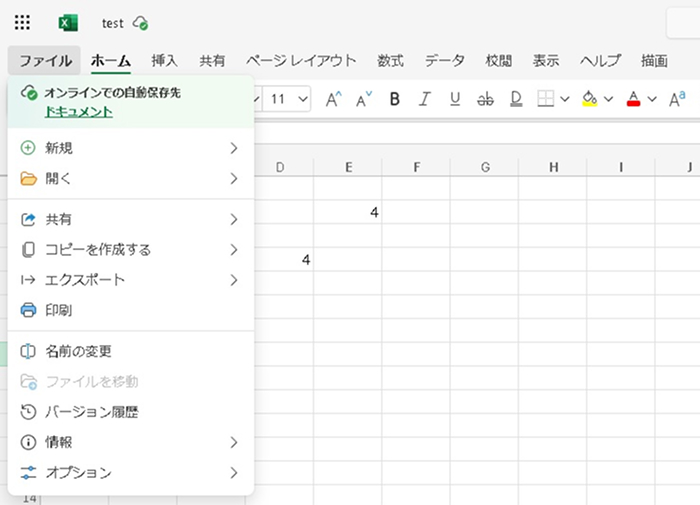Apply the red font color
This screenshot has width=700, height=505.
pos(633,99)
